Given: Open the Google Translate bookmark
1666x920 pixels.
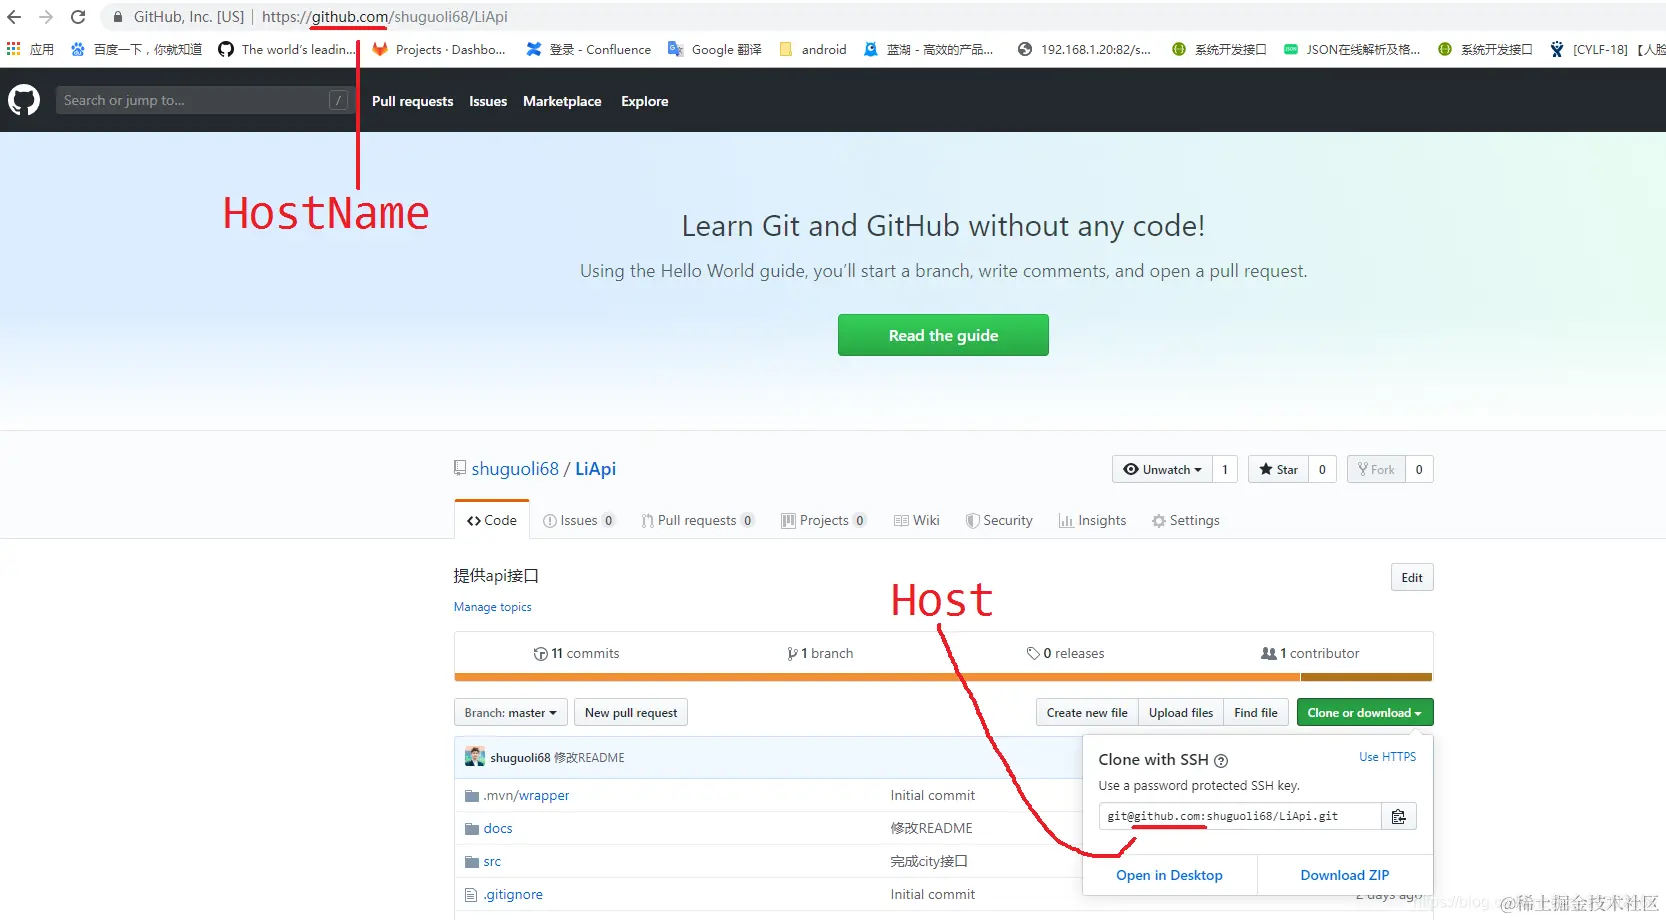Looking at the screenshot, I should (715, 49).
